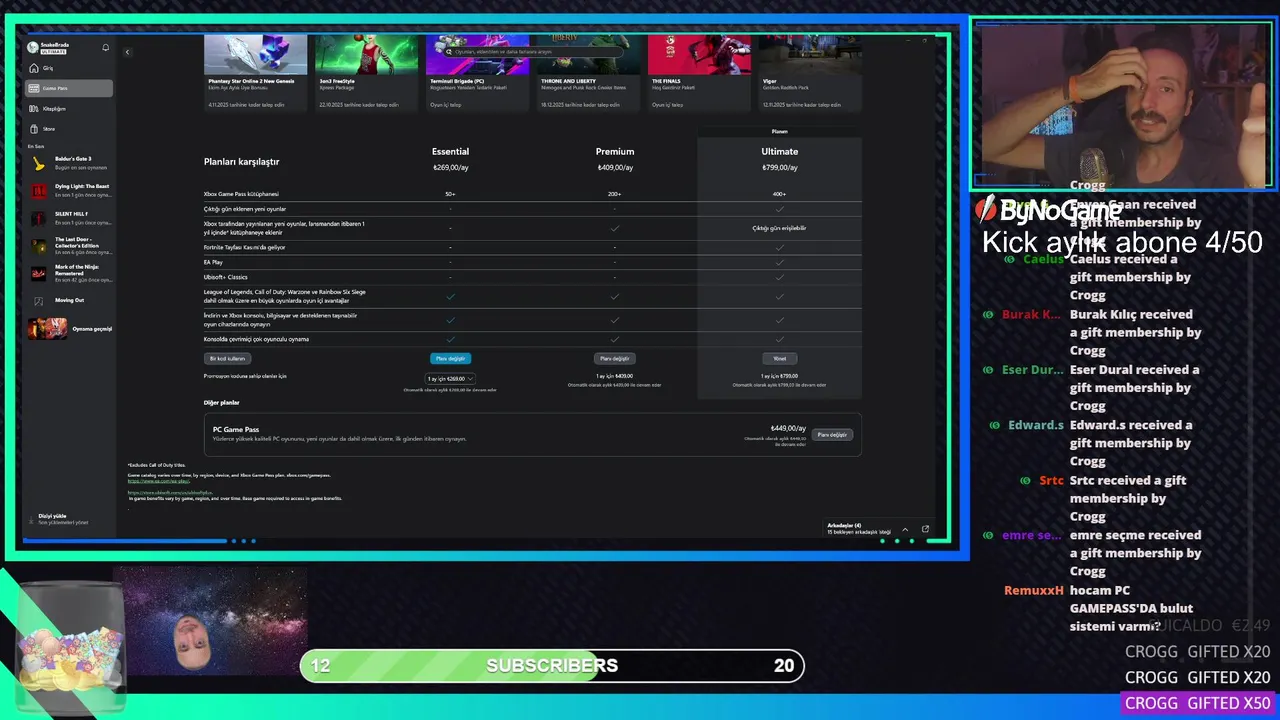Click the Diğer planlar heading
Image resolution: width=1280 pixels, height=720 pixels.
pos(222,402)
